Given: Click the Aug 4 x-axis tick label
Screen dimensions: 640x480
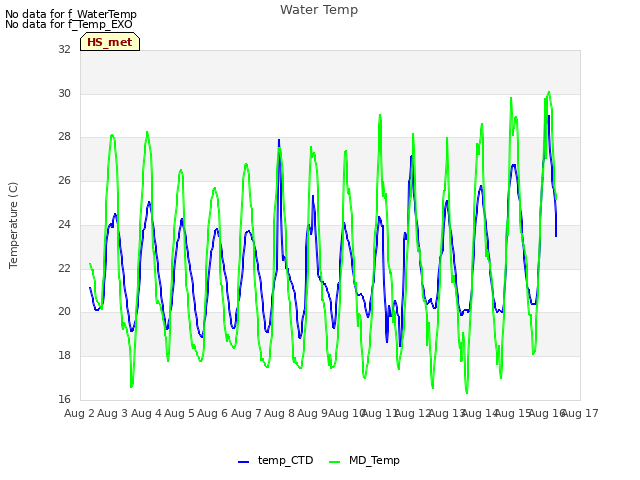Looking at the screenshot, I should click(146, 413).
